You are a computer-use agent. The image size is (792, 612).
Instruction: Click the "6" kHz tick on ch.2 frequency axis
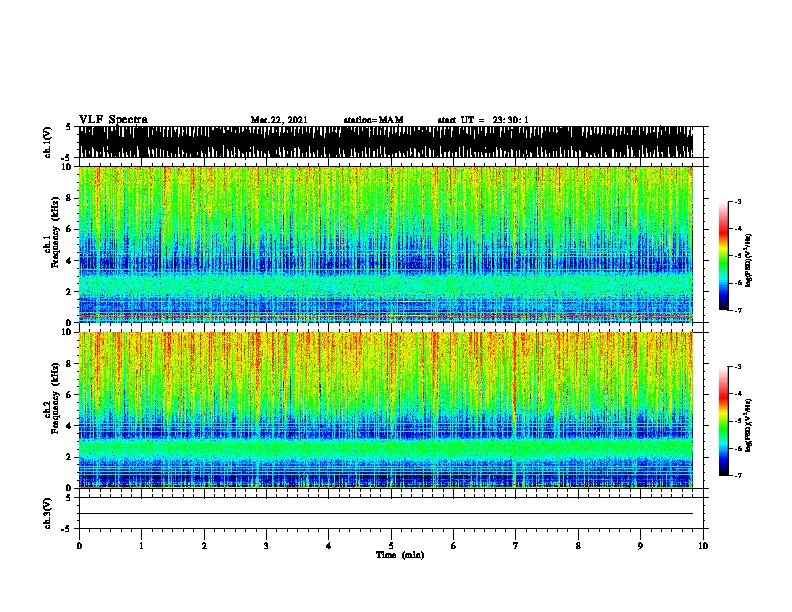click(69, 394)
